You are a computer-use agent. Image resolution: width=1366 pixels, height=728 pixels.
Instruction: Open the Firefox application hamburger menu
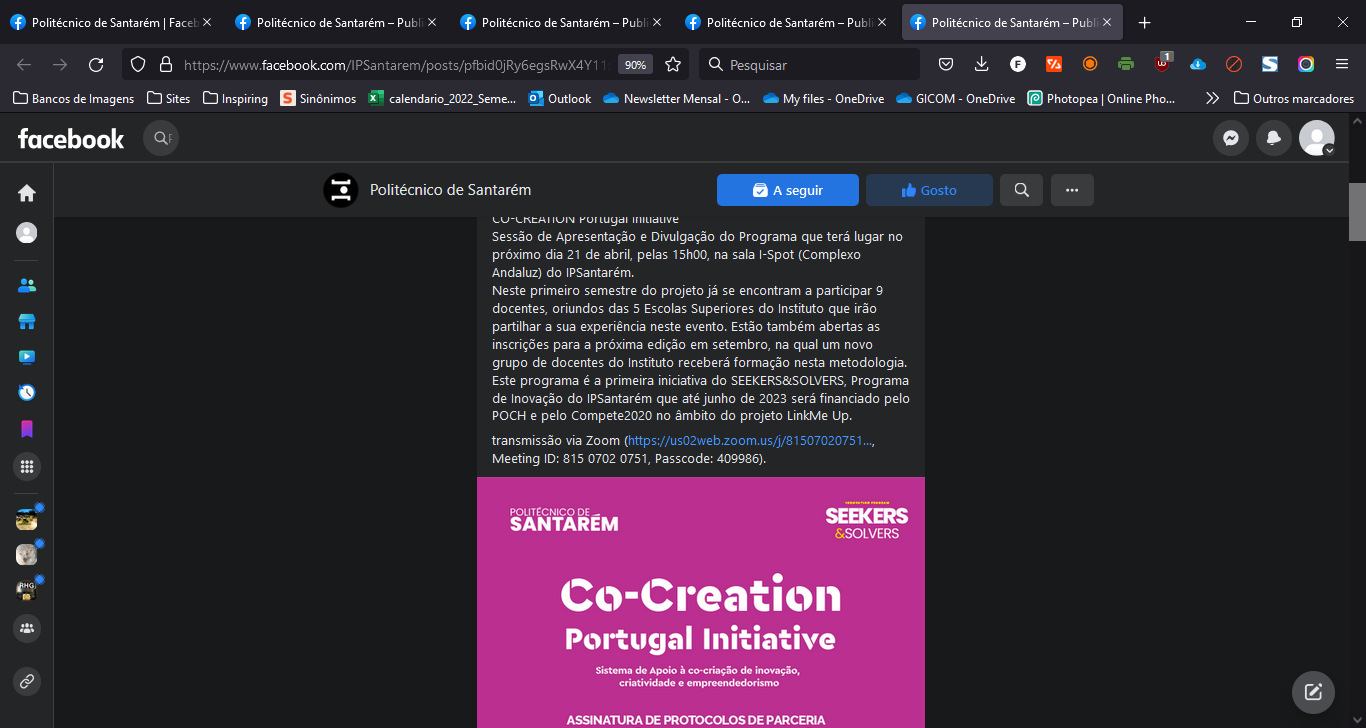point(1342,65)
